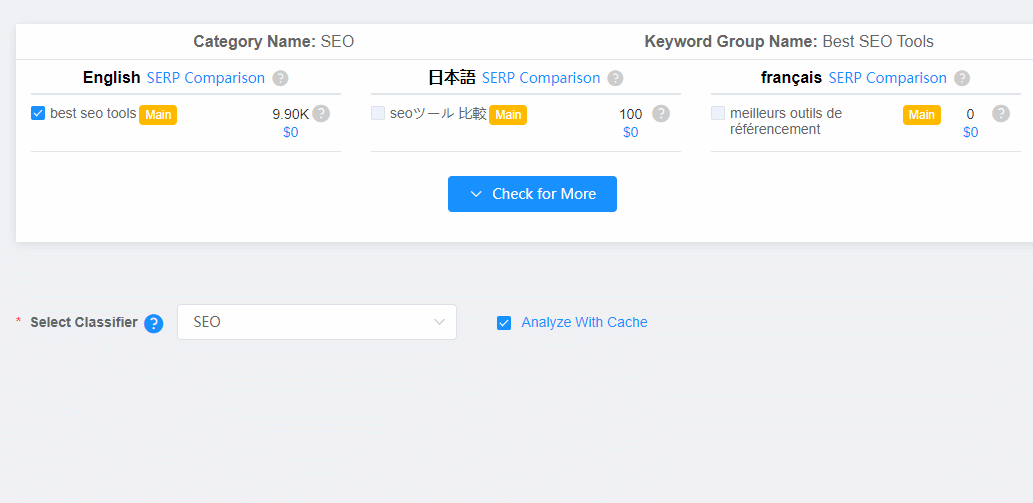Check the seoツール 比較 keyword checkbox
Viewport: 1033px width, 503px height.
[x=377, y=113]
